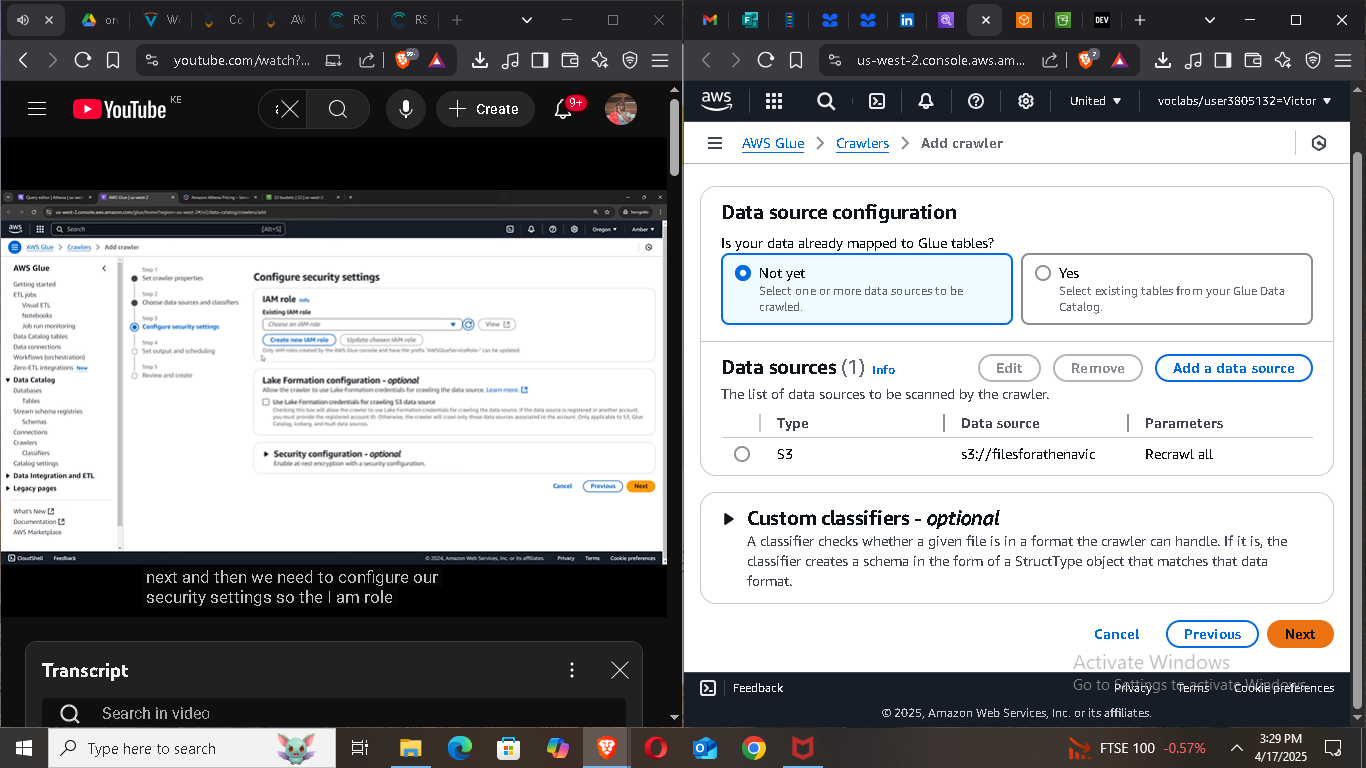This screenshot has height=768, width=1366.
Task: Open AWS notifications bell
Action: coord(926,101)
